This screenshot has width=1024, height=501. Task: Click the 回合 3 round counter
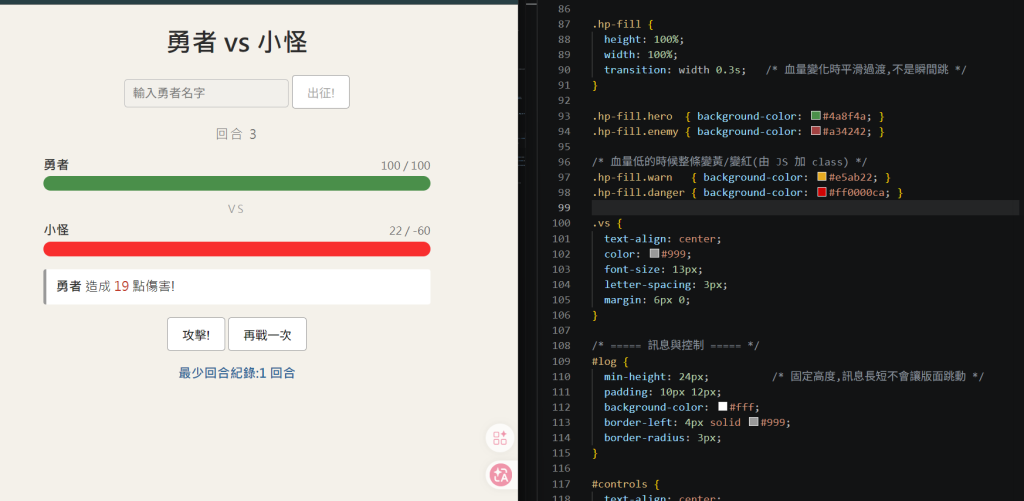point(236,134)
